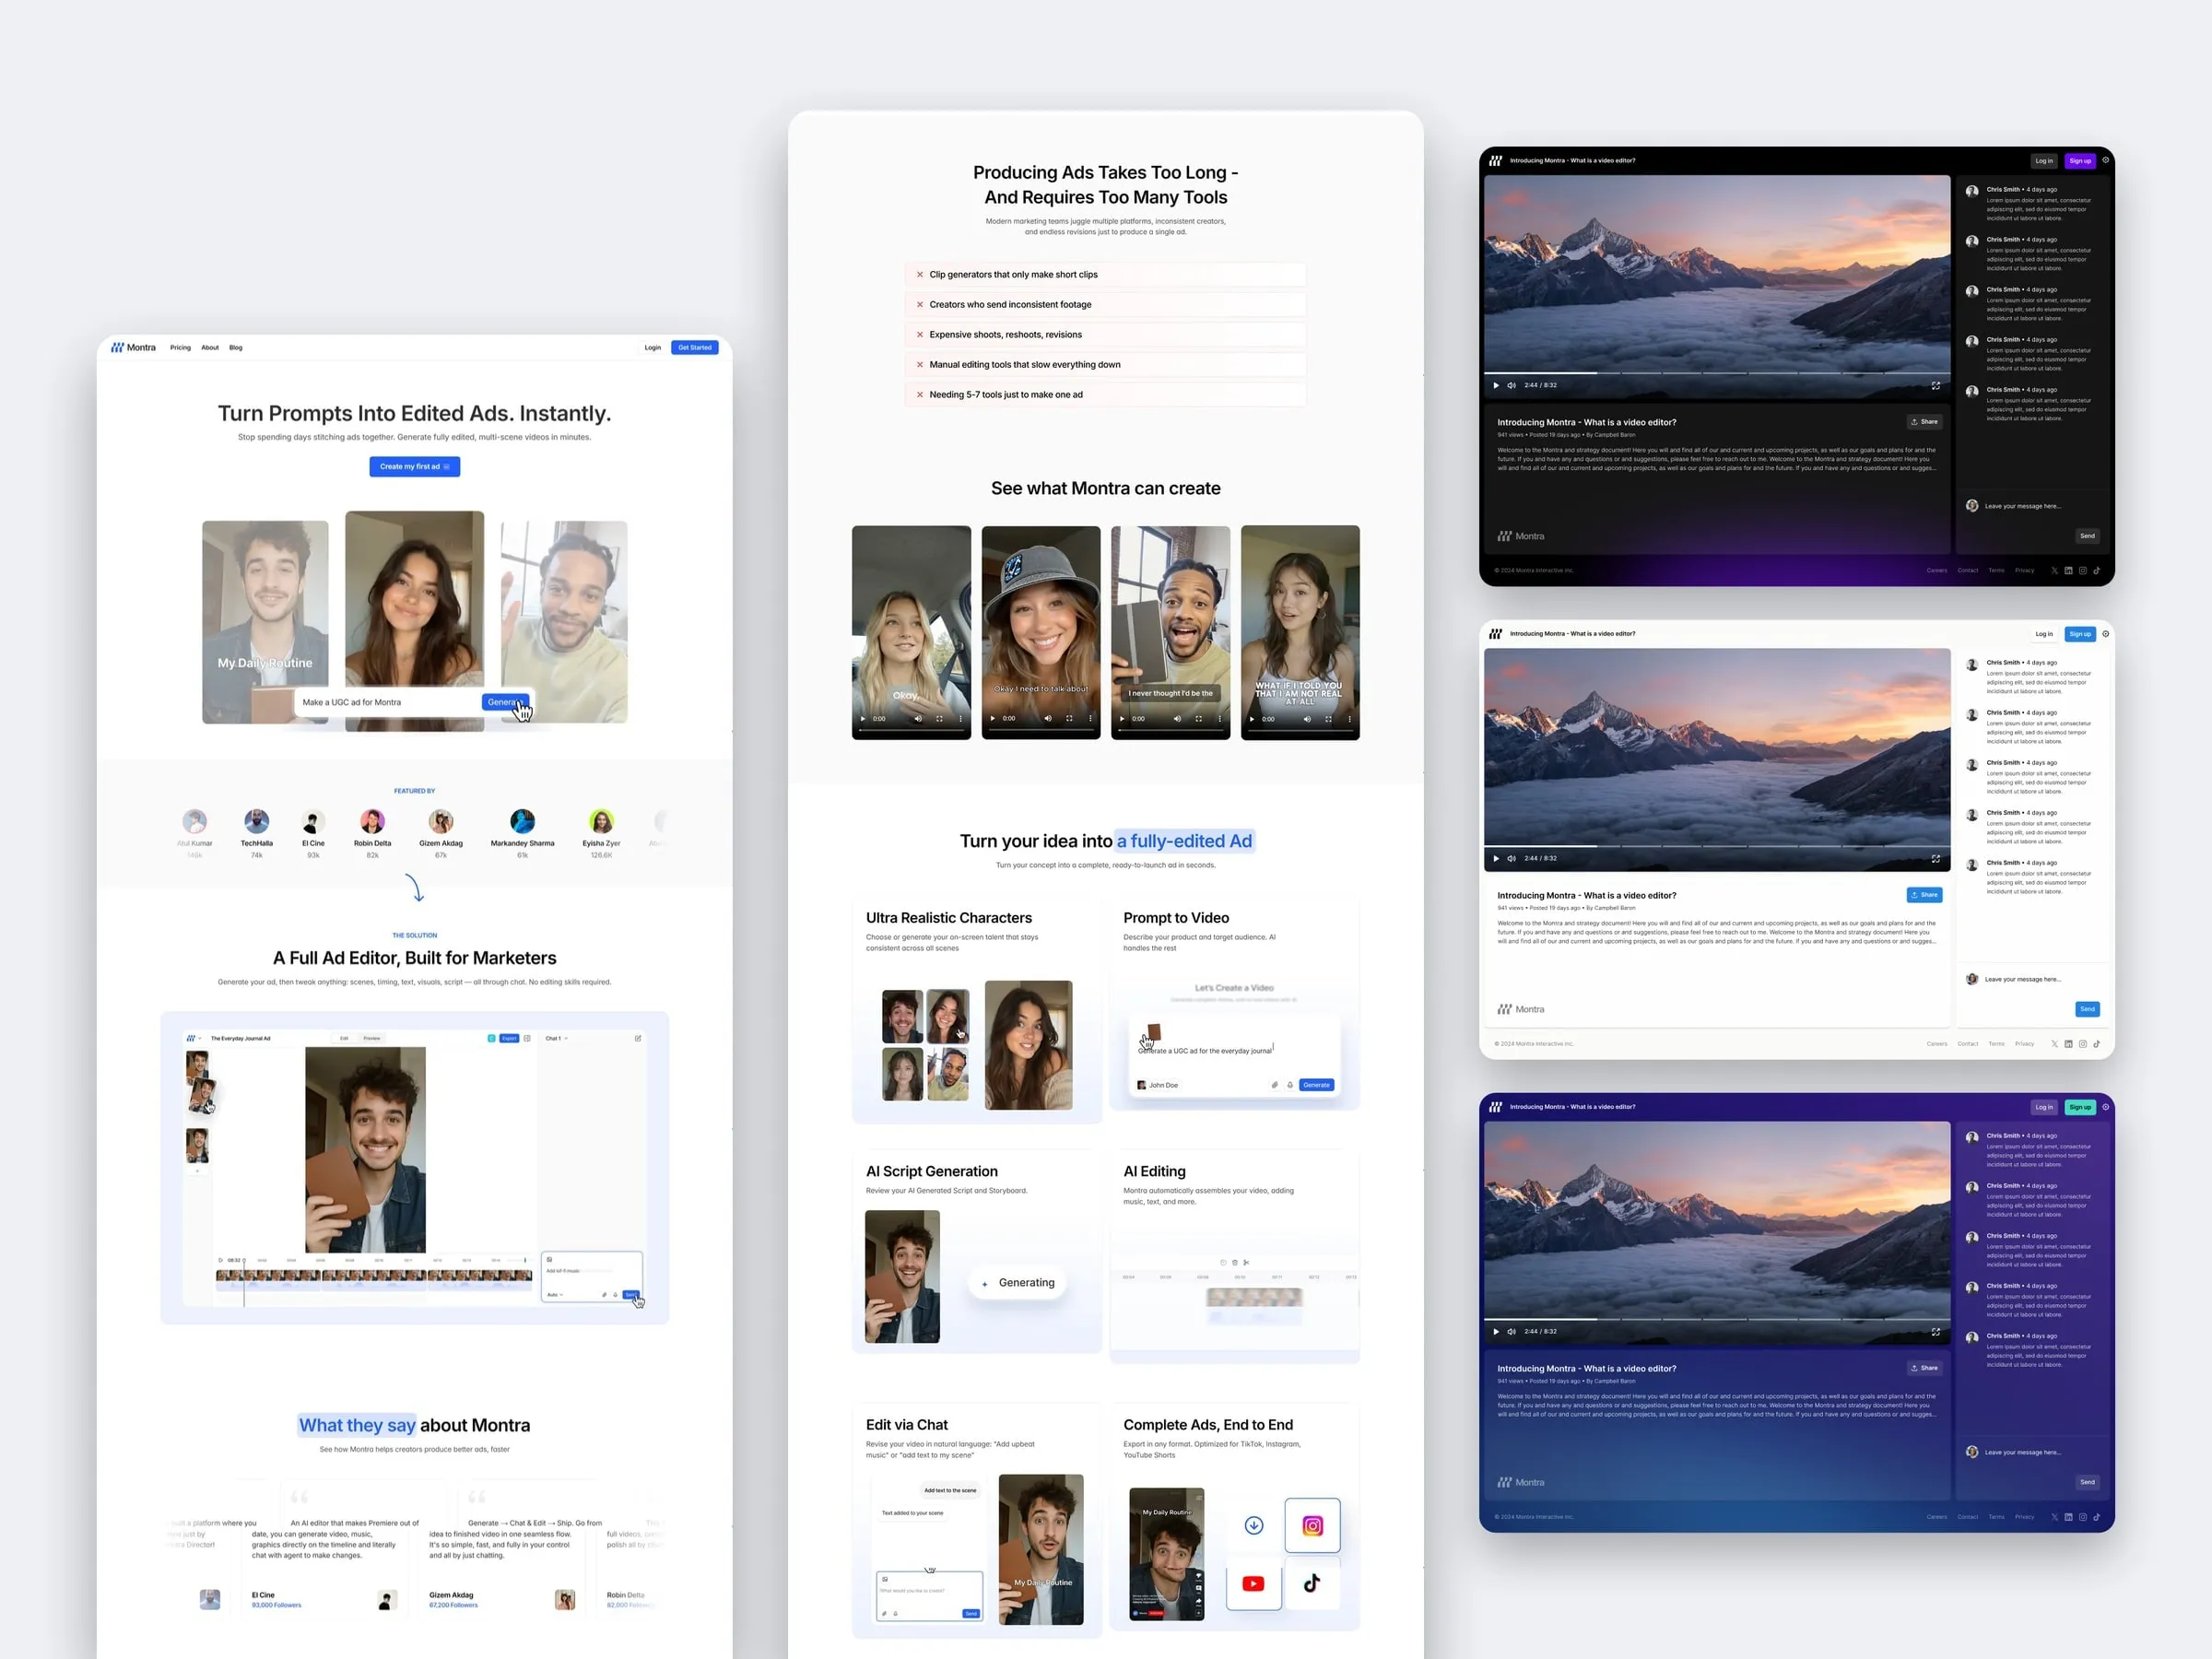This screenshot has height=1659, width=2212.
Task: Send comment in the dark-theme player
Action: point(2087,536)
